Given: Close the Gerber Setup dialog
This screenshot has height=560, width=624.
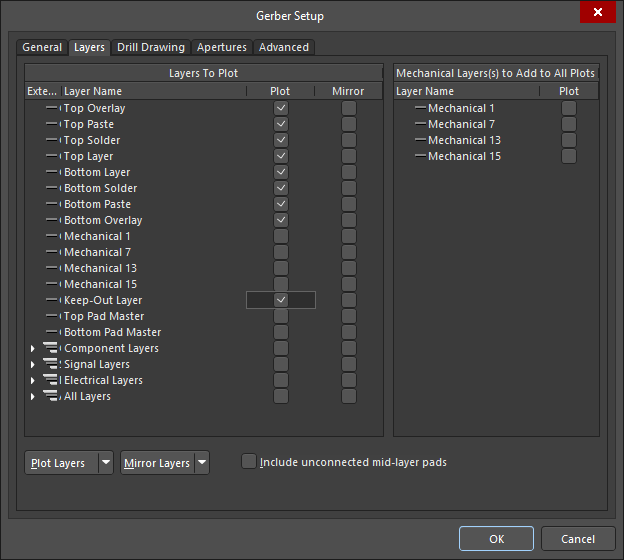Looking at the screenshot, I should tap(598, 12).
